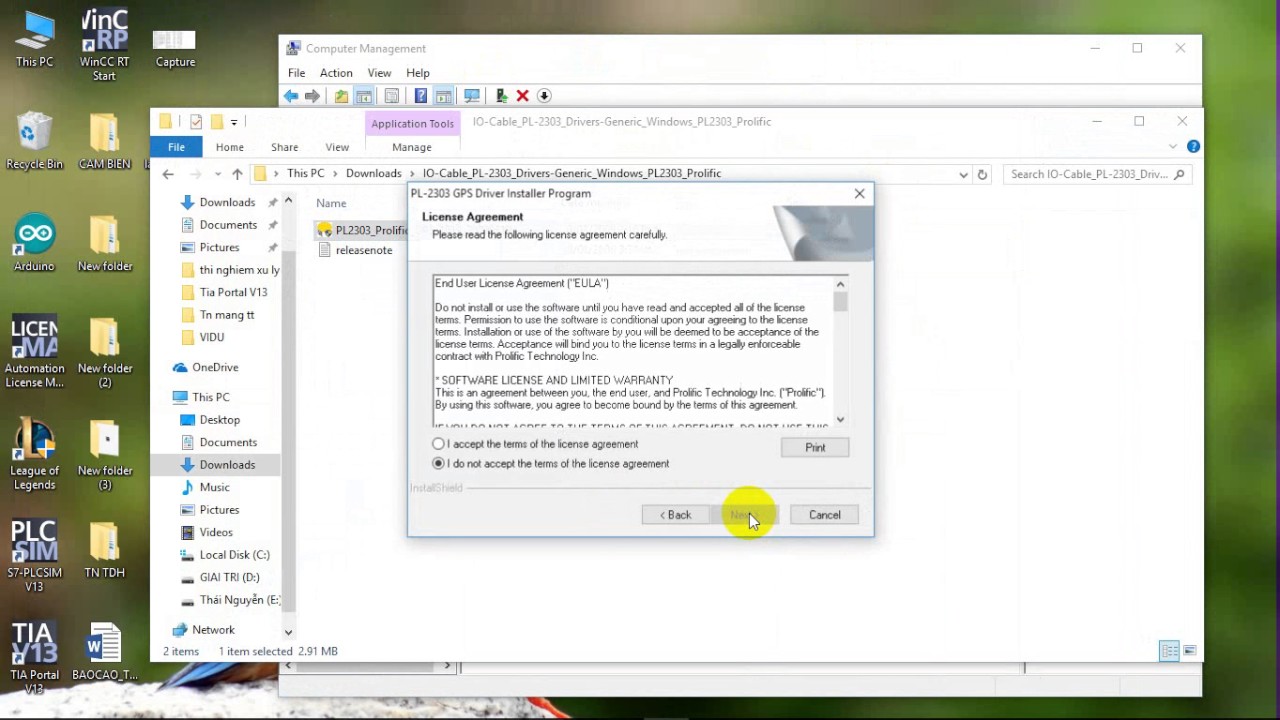
Task: Open Local Disk (C:) in the navigation pane
Action: 235,555
